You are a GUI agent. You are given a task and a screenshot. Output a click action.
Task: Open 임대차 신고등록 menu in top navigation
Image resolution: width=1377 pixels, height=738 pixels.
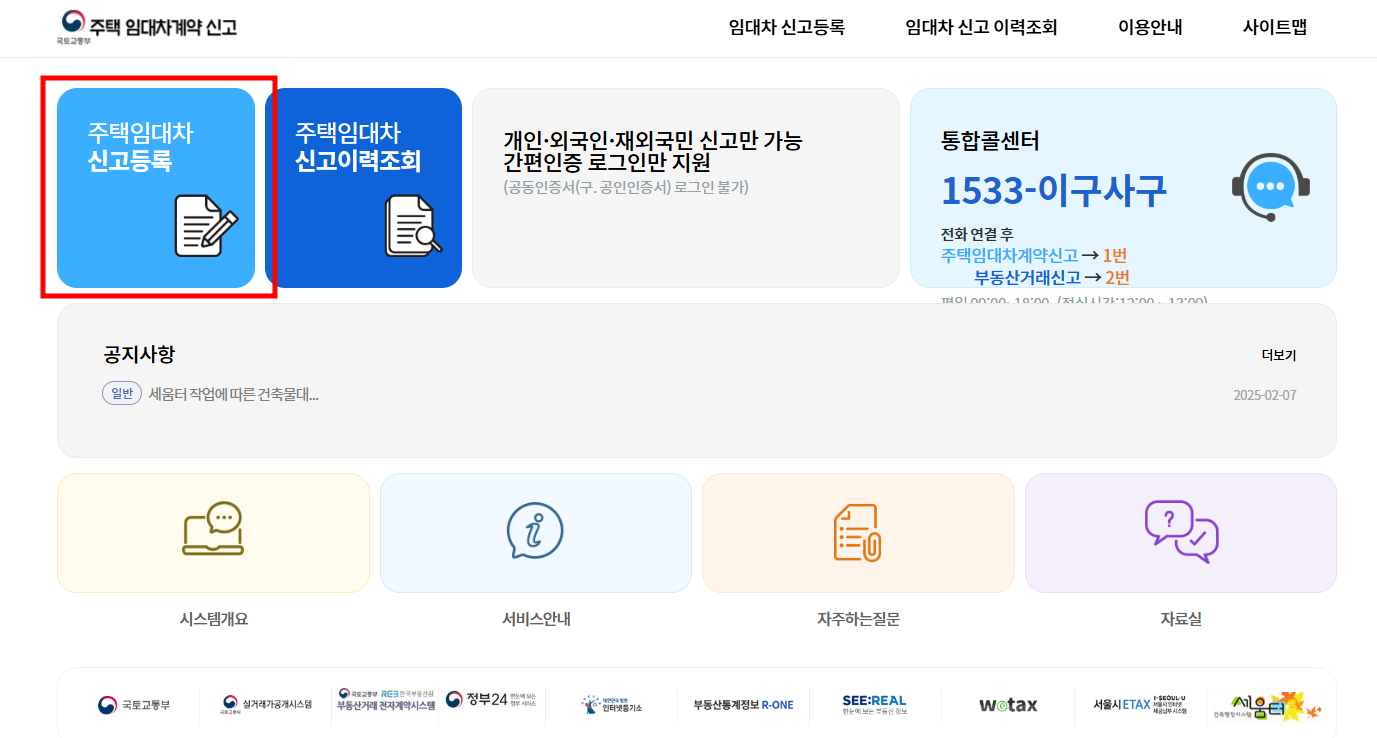click(x=787, y=28)
